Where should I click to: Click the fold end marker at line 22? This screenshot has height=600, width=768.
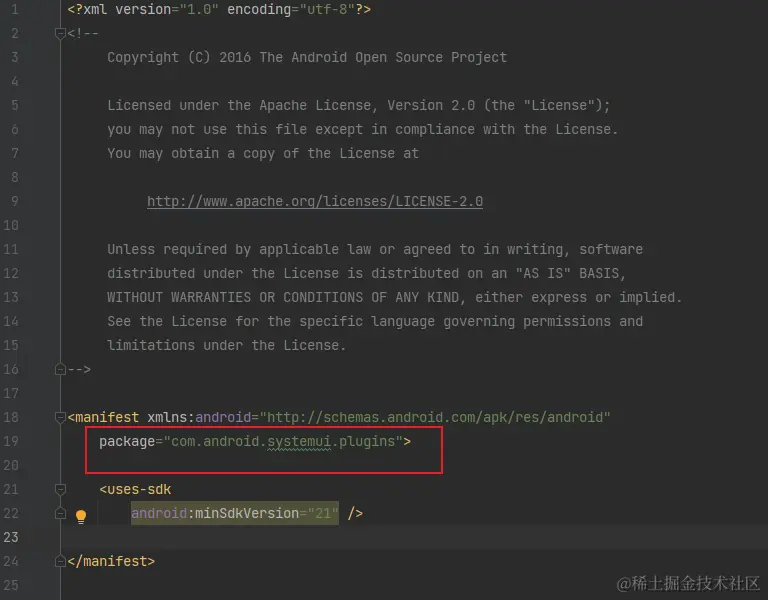coord(60,513)
